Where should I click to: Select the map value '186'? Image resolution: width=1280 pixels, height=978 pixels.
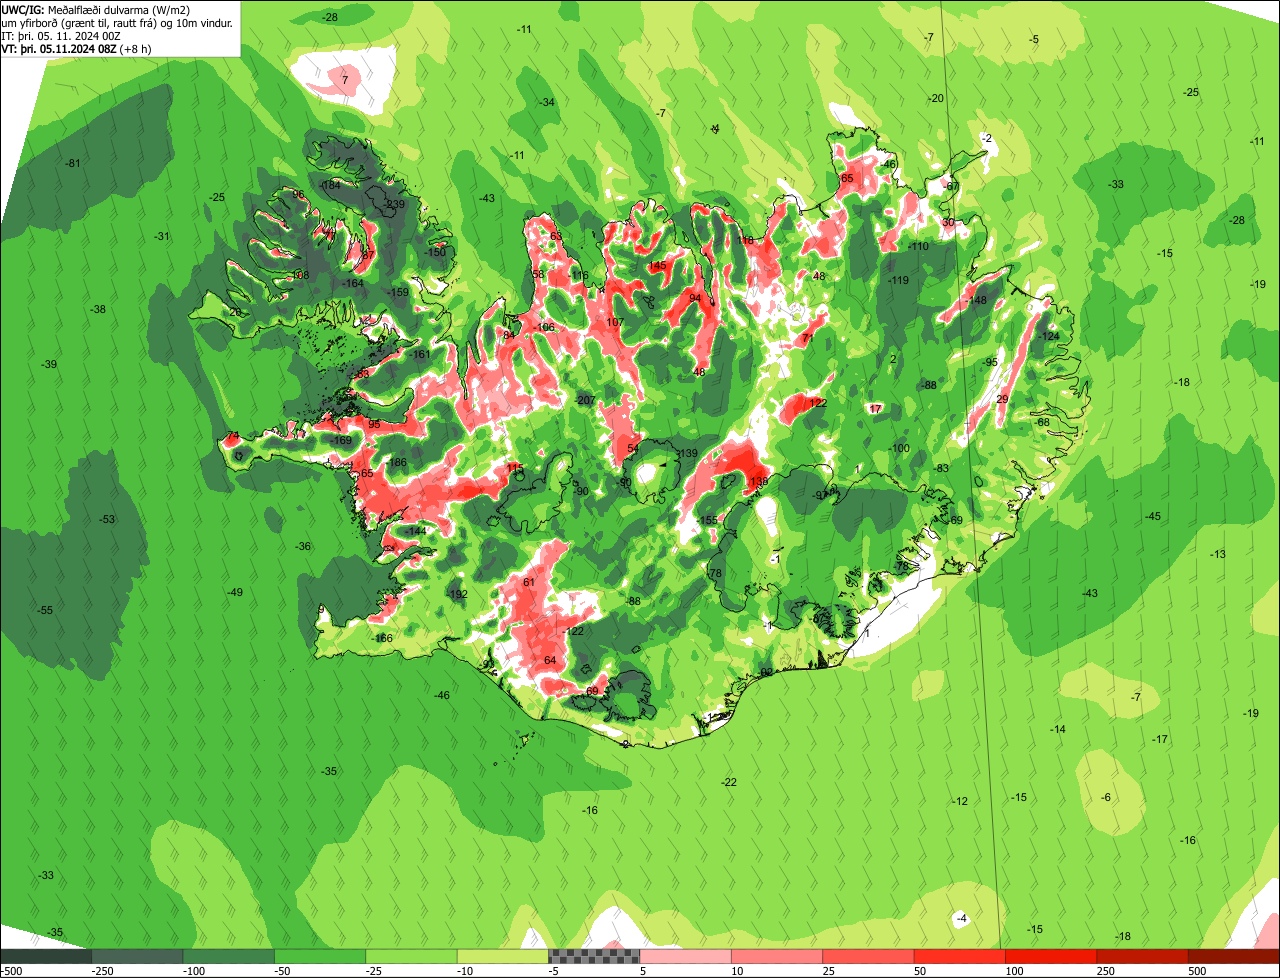click(x=398, y=462)
